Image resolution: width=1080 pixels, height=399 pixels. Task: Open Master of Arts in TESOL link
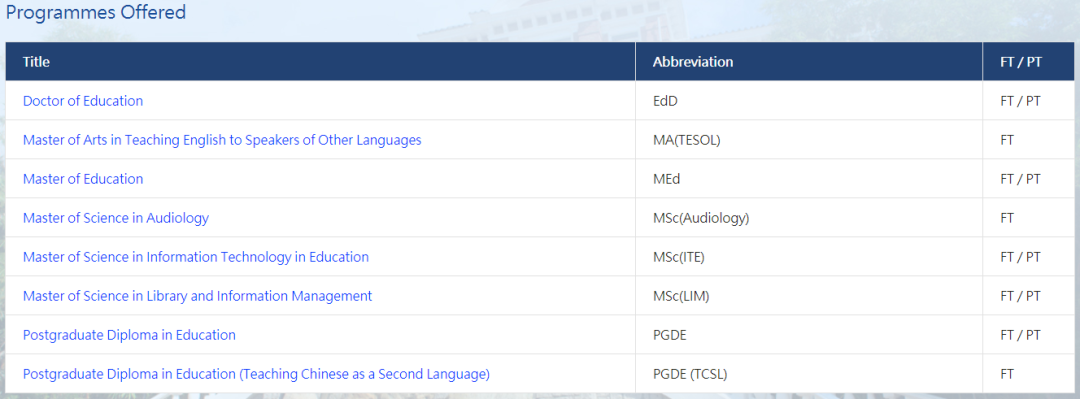(x=222, y=140)
